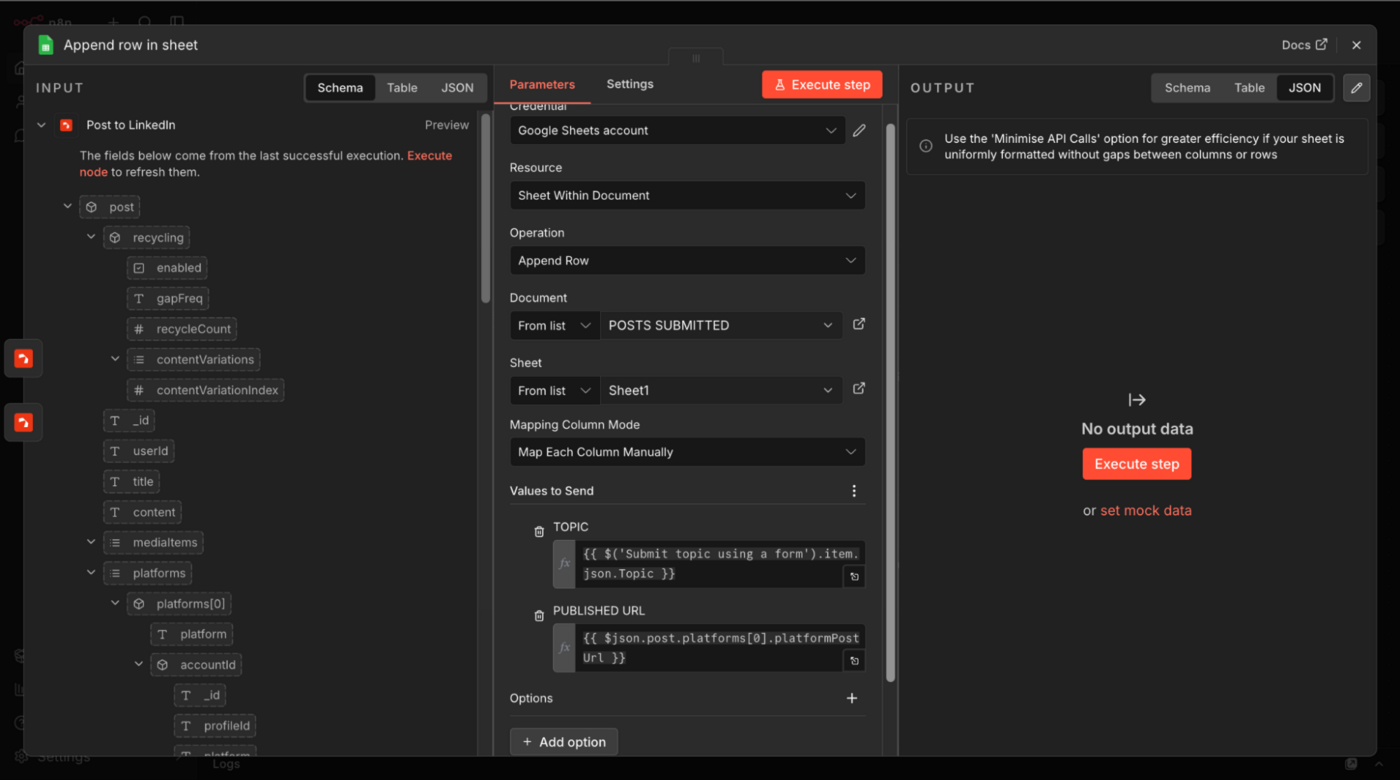
Task: Open POSTS SUBMITTED document in new tab icon
Action: pos(859,324)
